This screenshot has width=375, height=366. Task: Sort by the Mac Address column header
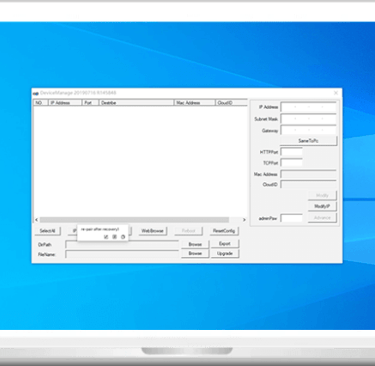point(194,103)
